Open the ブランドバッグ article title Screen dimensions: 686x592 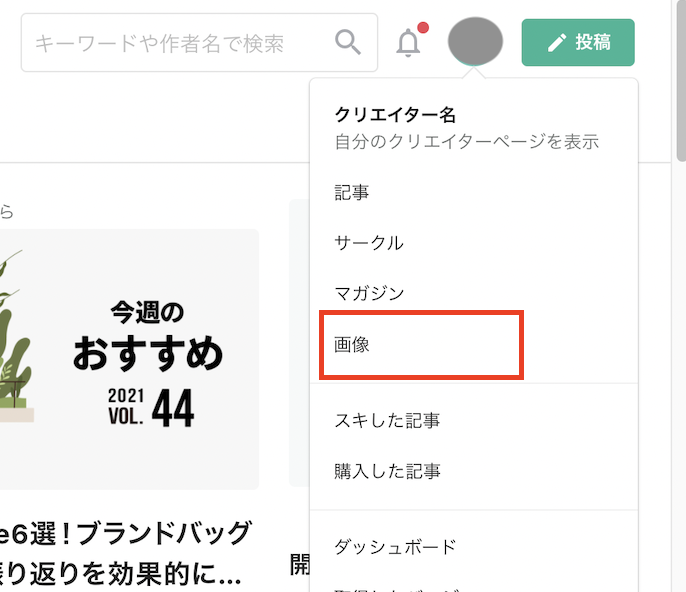tap(126, 553)
